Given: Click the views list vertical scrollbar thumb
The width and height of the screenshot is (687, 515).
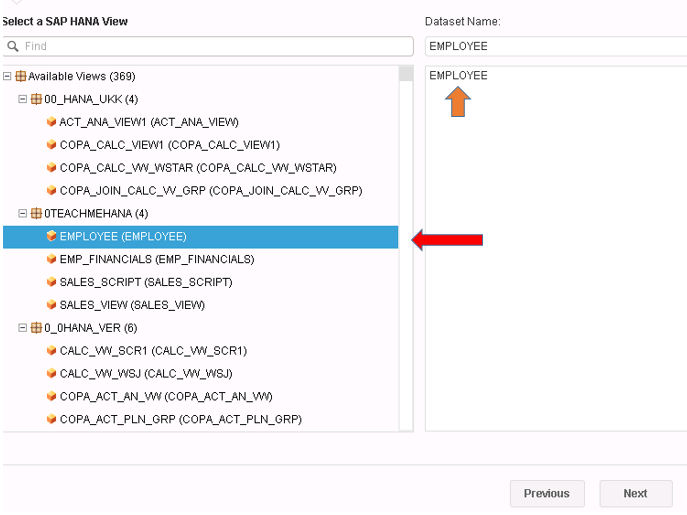Looking at the screenshot, I should pyautogui.click(x=406, y=74).
